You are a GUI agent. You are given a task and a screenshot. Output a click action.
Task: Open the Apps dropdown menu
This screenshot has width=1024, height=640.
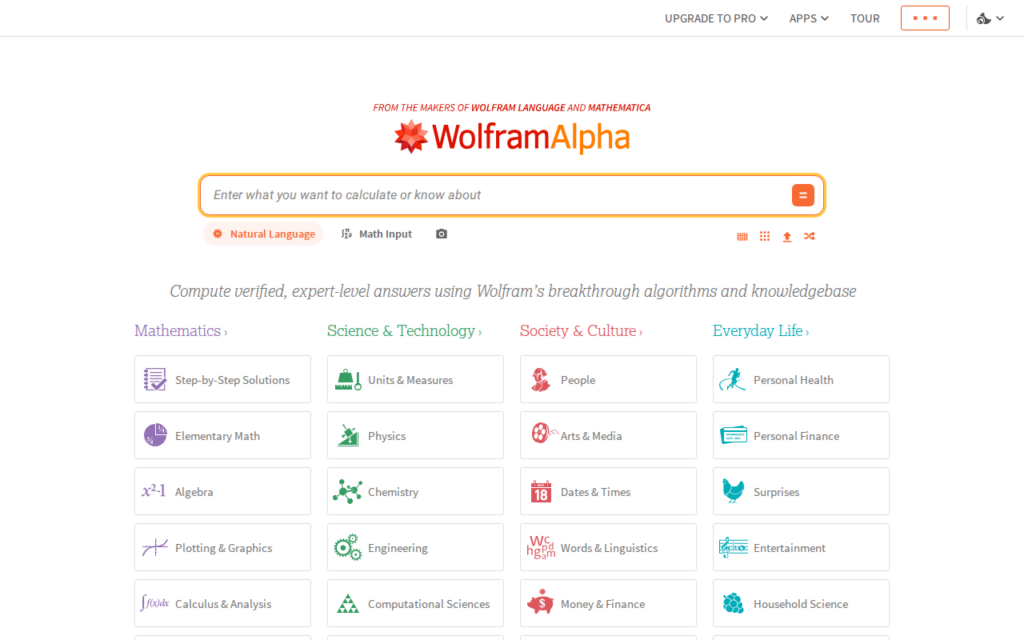(x=808, y=18)
